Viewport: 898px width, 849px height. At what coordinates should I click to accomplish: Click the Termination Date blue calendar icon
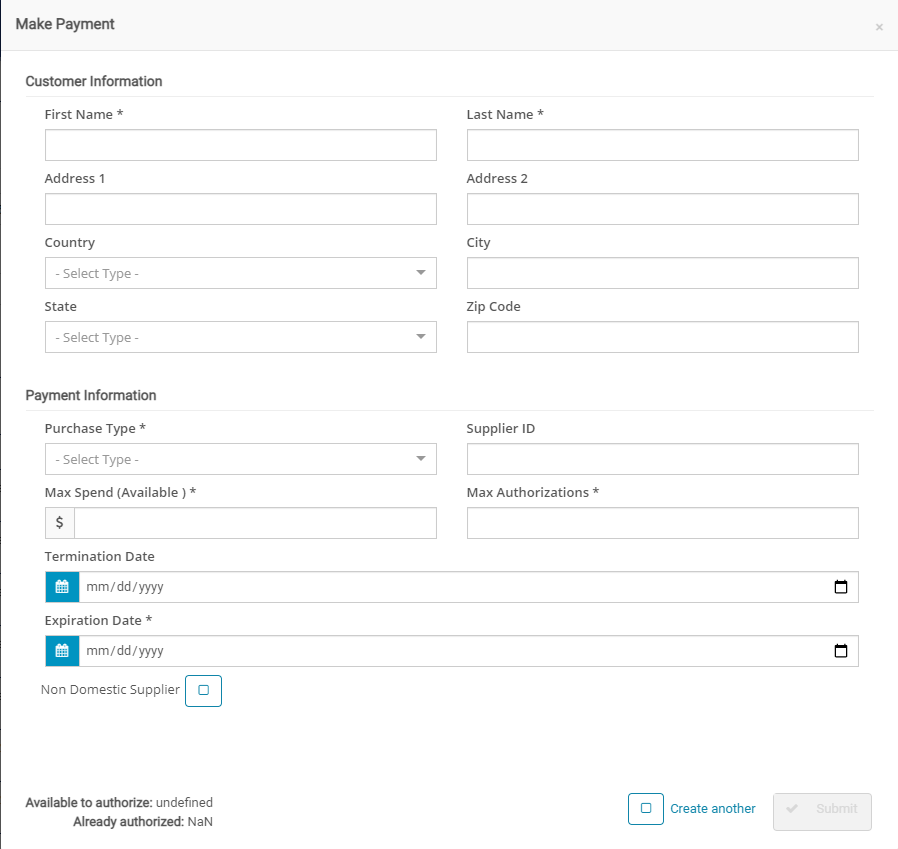(x=62, y=587)
